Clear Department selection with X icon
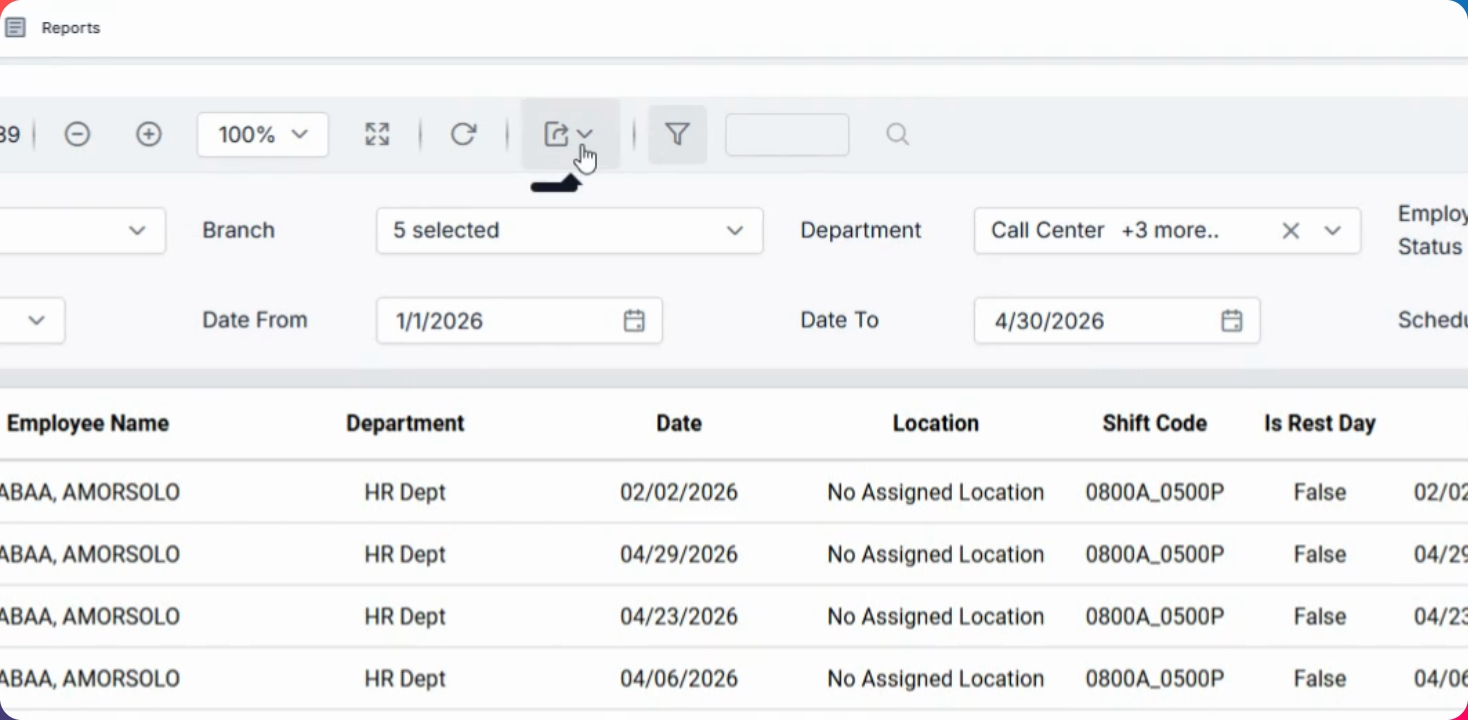1468x720 pixels. pyautogui.click(x=1291, y=231)
